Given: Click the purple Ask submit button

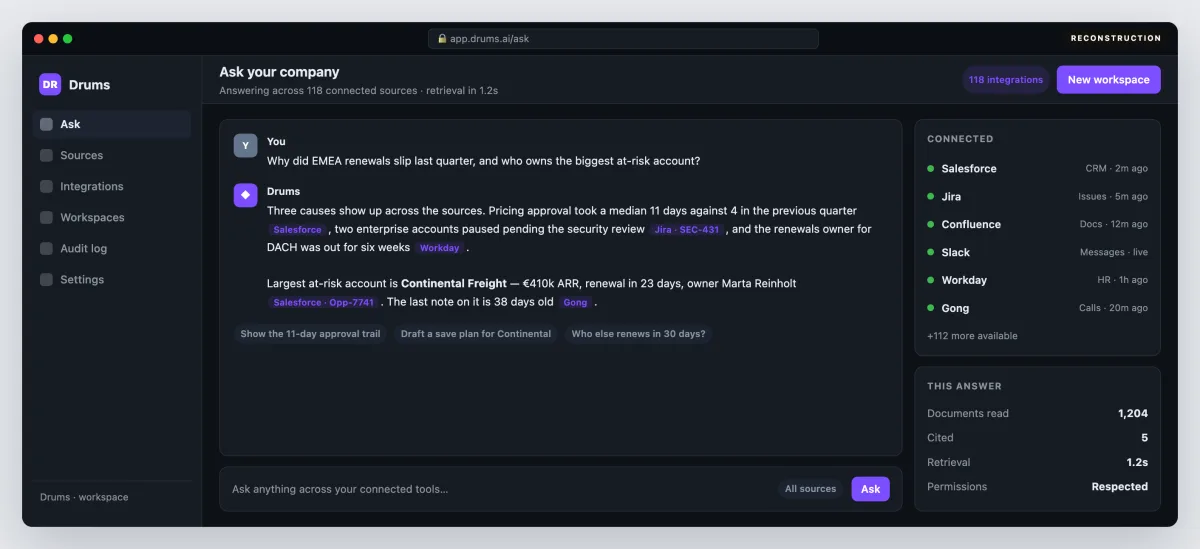Looking at the screenshot, I should pos(870,489).
